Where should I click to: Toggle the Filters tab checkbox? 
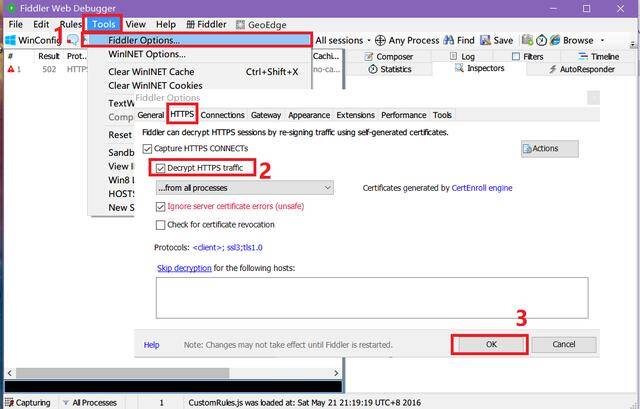click(516, 56)
